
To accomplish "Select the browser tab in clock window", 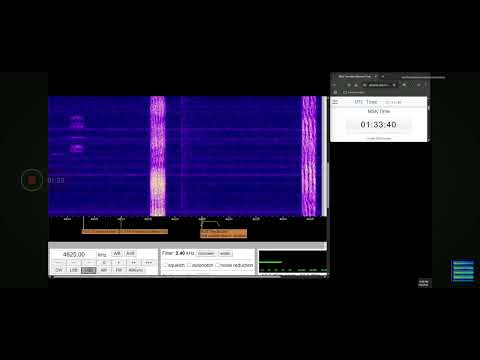I will pos(357,76).
